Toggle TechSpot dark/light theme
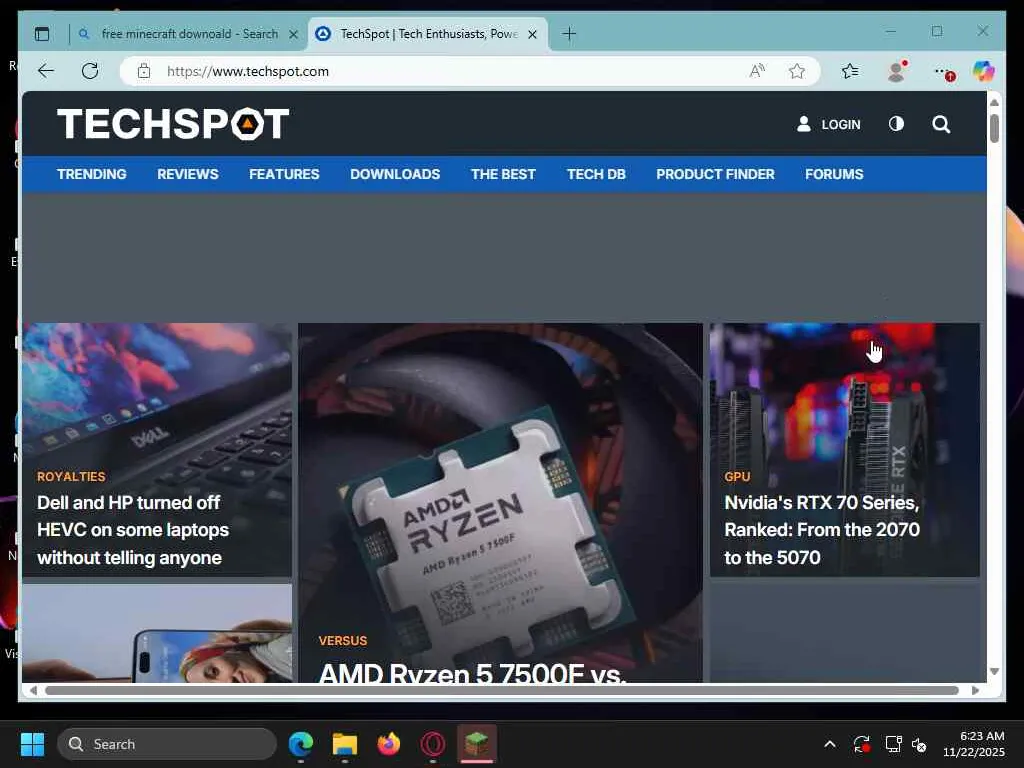 [x=896, y=124]
